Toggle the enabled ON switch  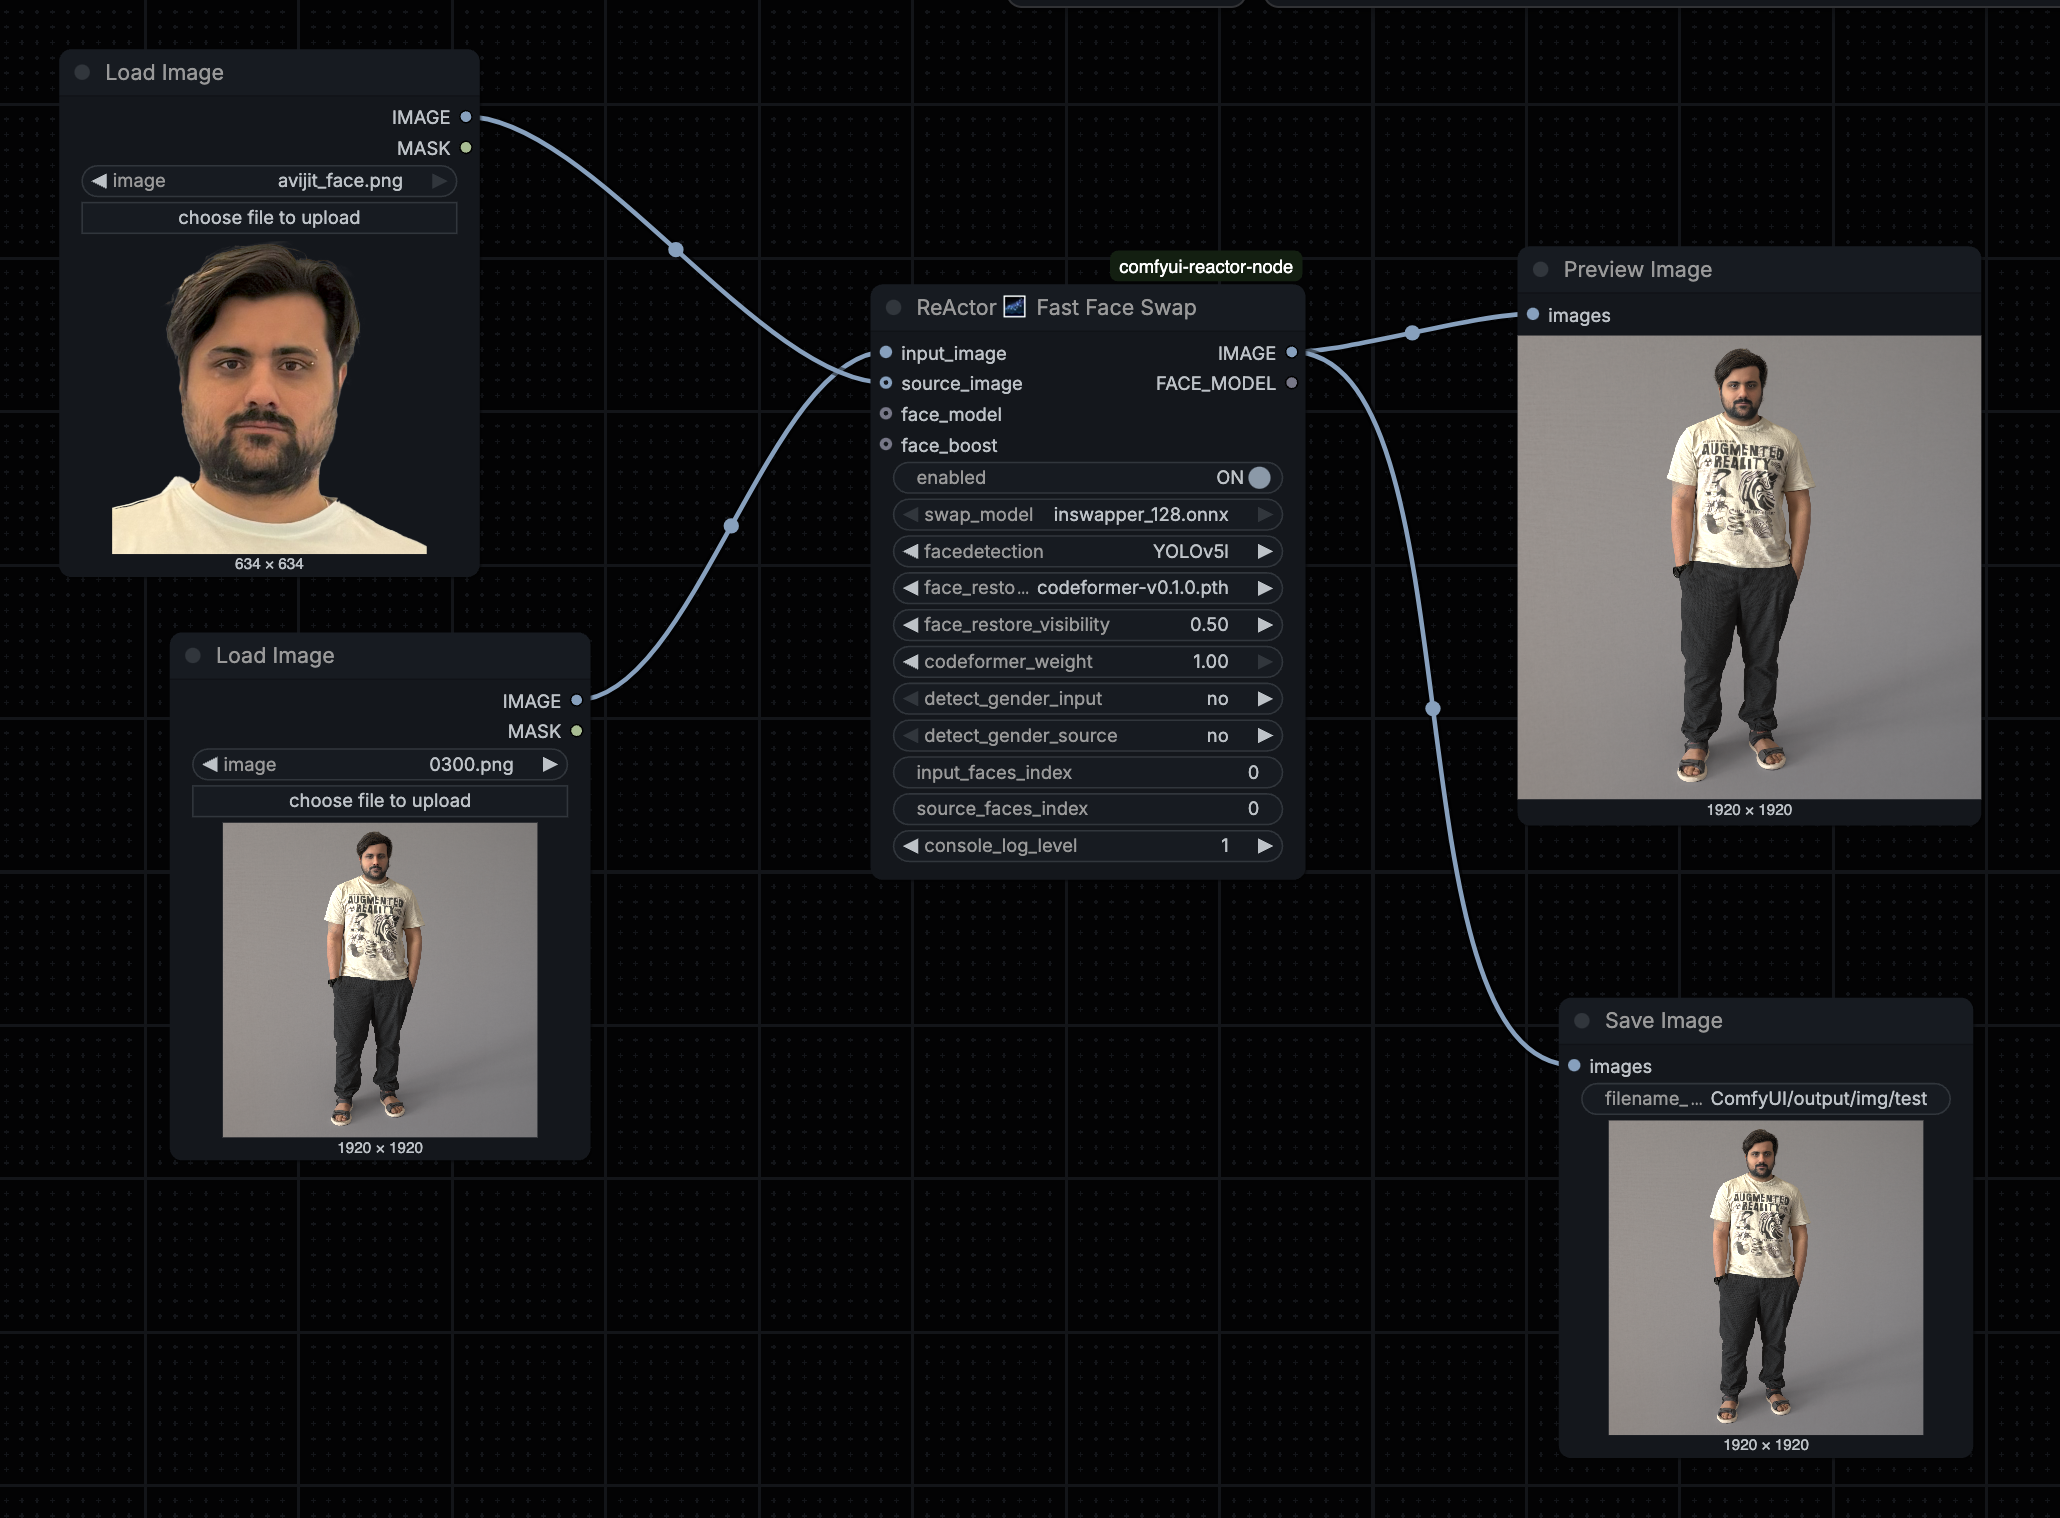(x=1258, y=478)
